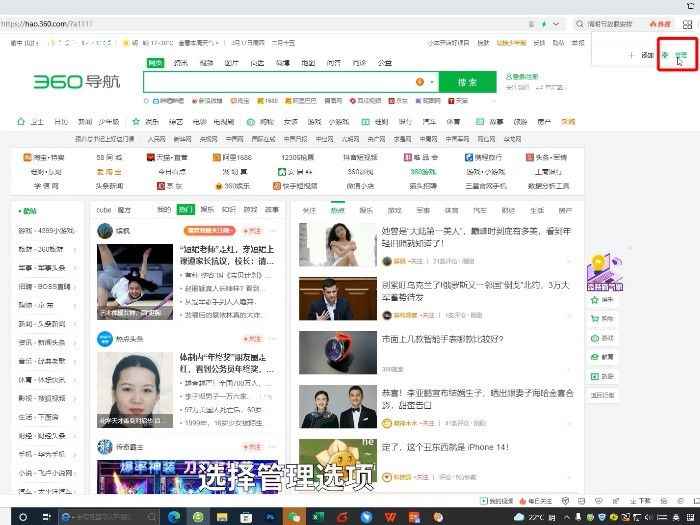This screenshot has height=525, width=700.
Task: Open the search engine selector arrow
Action: click(432, 82)
